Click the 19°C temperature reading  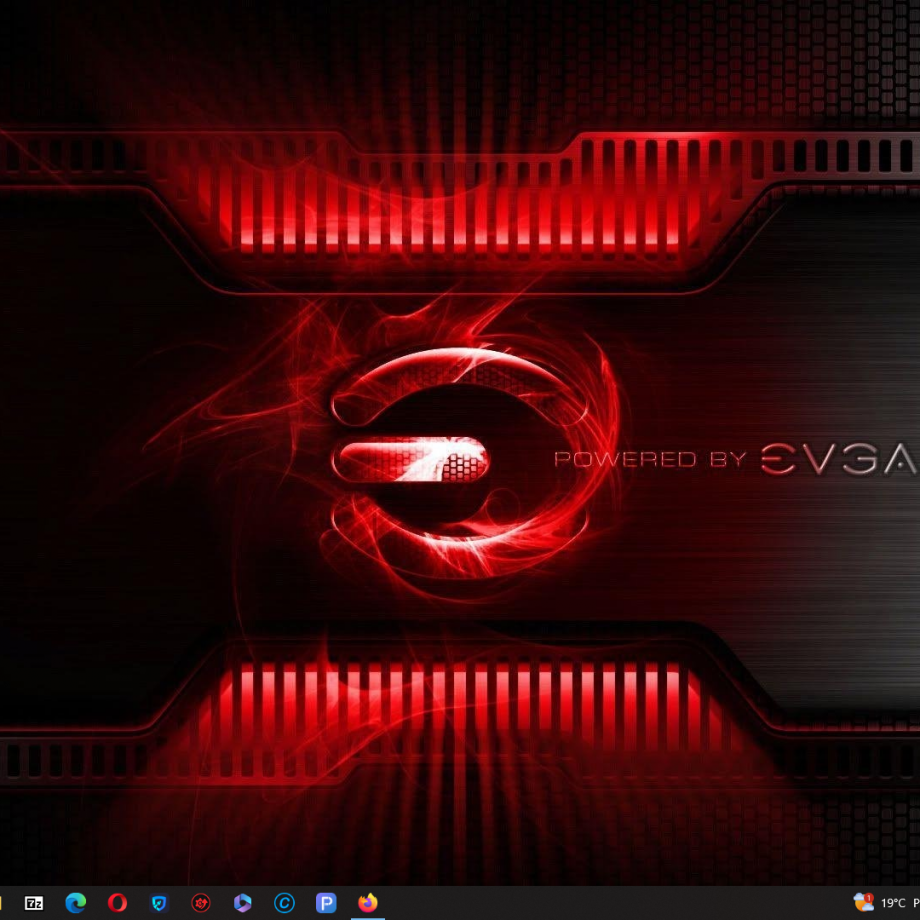[893, 903]
